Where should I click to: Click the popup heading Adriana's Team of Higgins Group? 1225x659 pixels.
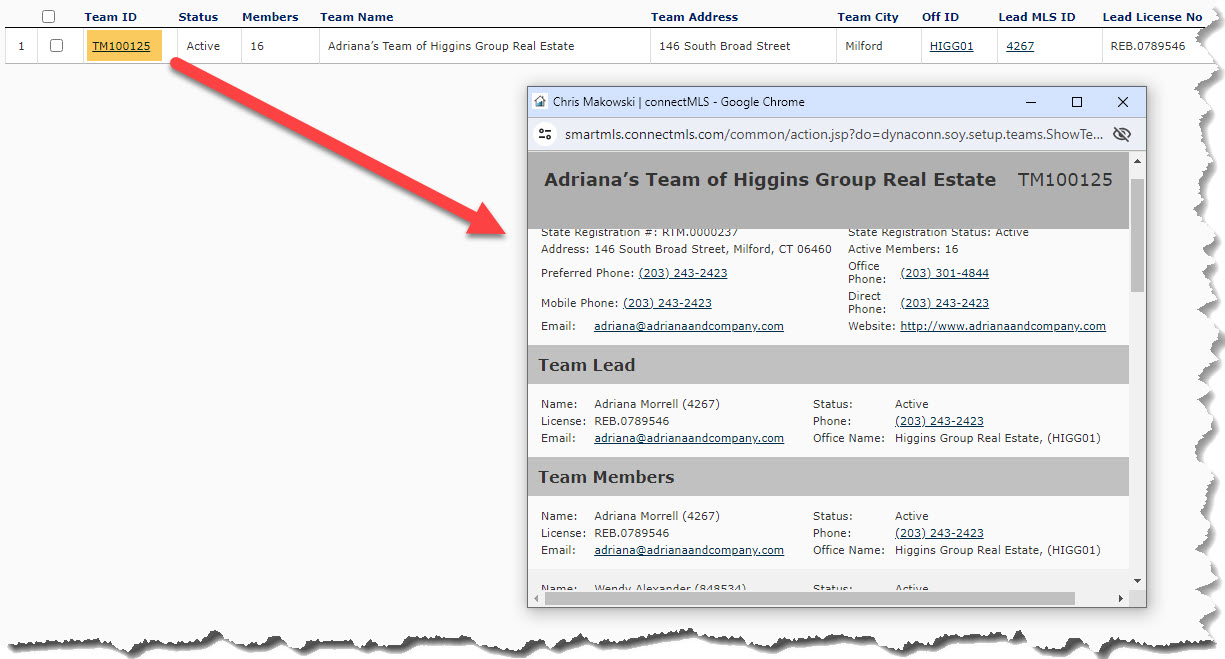tap(770, 180)
